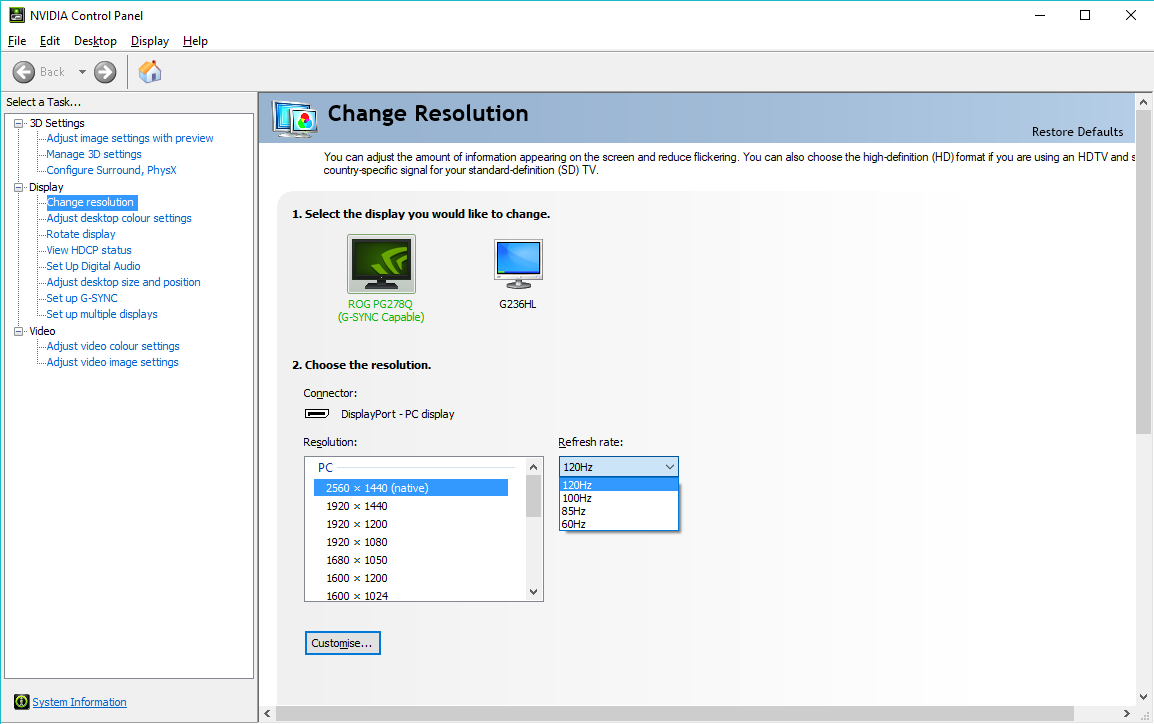This screenshot has width=1154, height=724.
Task: Open the File menu
Action: pyautogui.click(x=17, y=41)
